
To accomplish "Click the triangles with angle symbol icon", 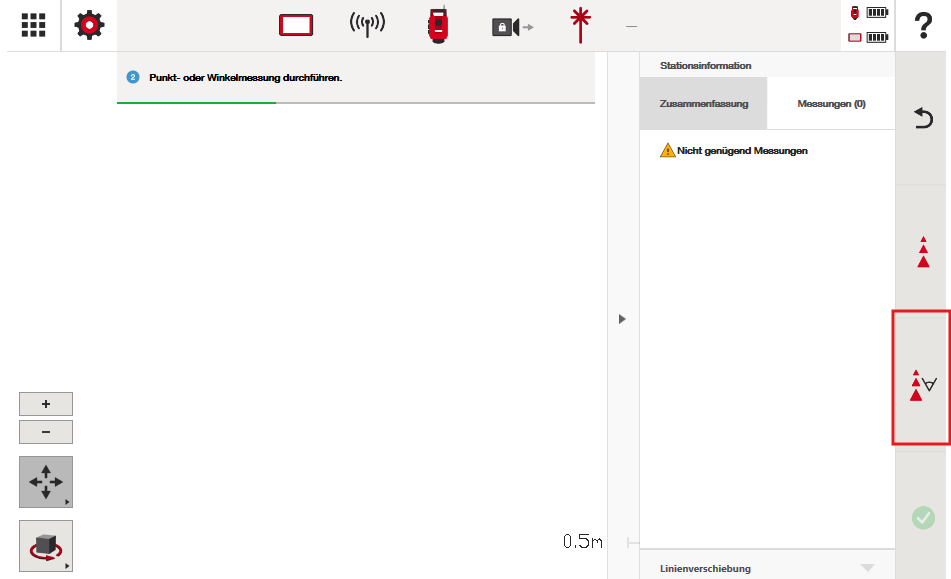I will coord(922,385).
